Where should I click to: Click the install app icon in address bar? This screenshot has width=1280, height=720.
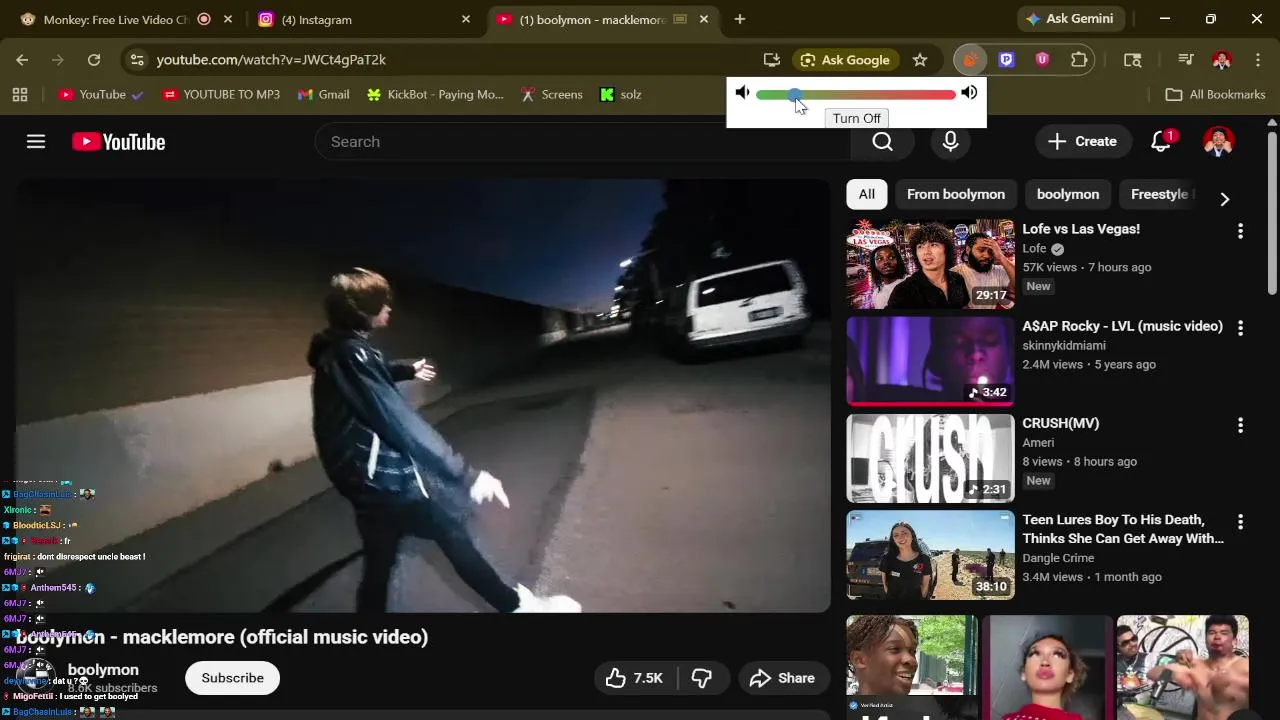pyautogui.click(x=771, y=60)
